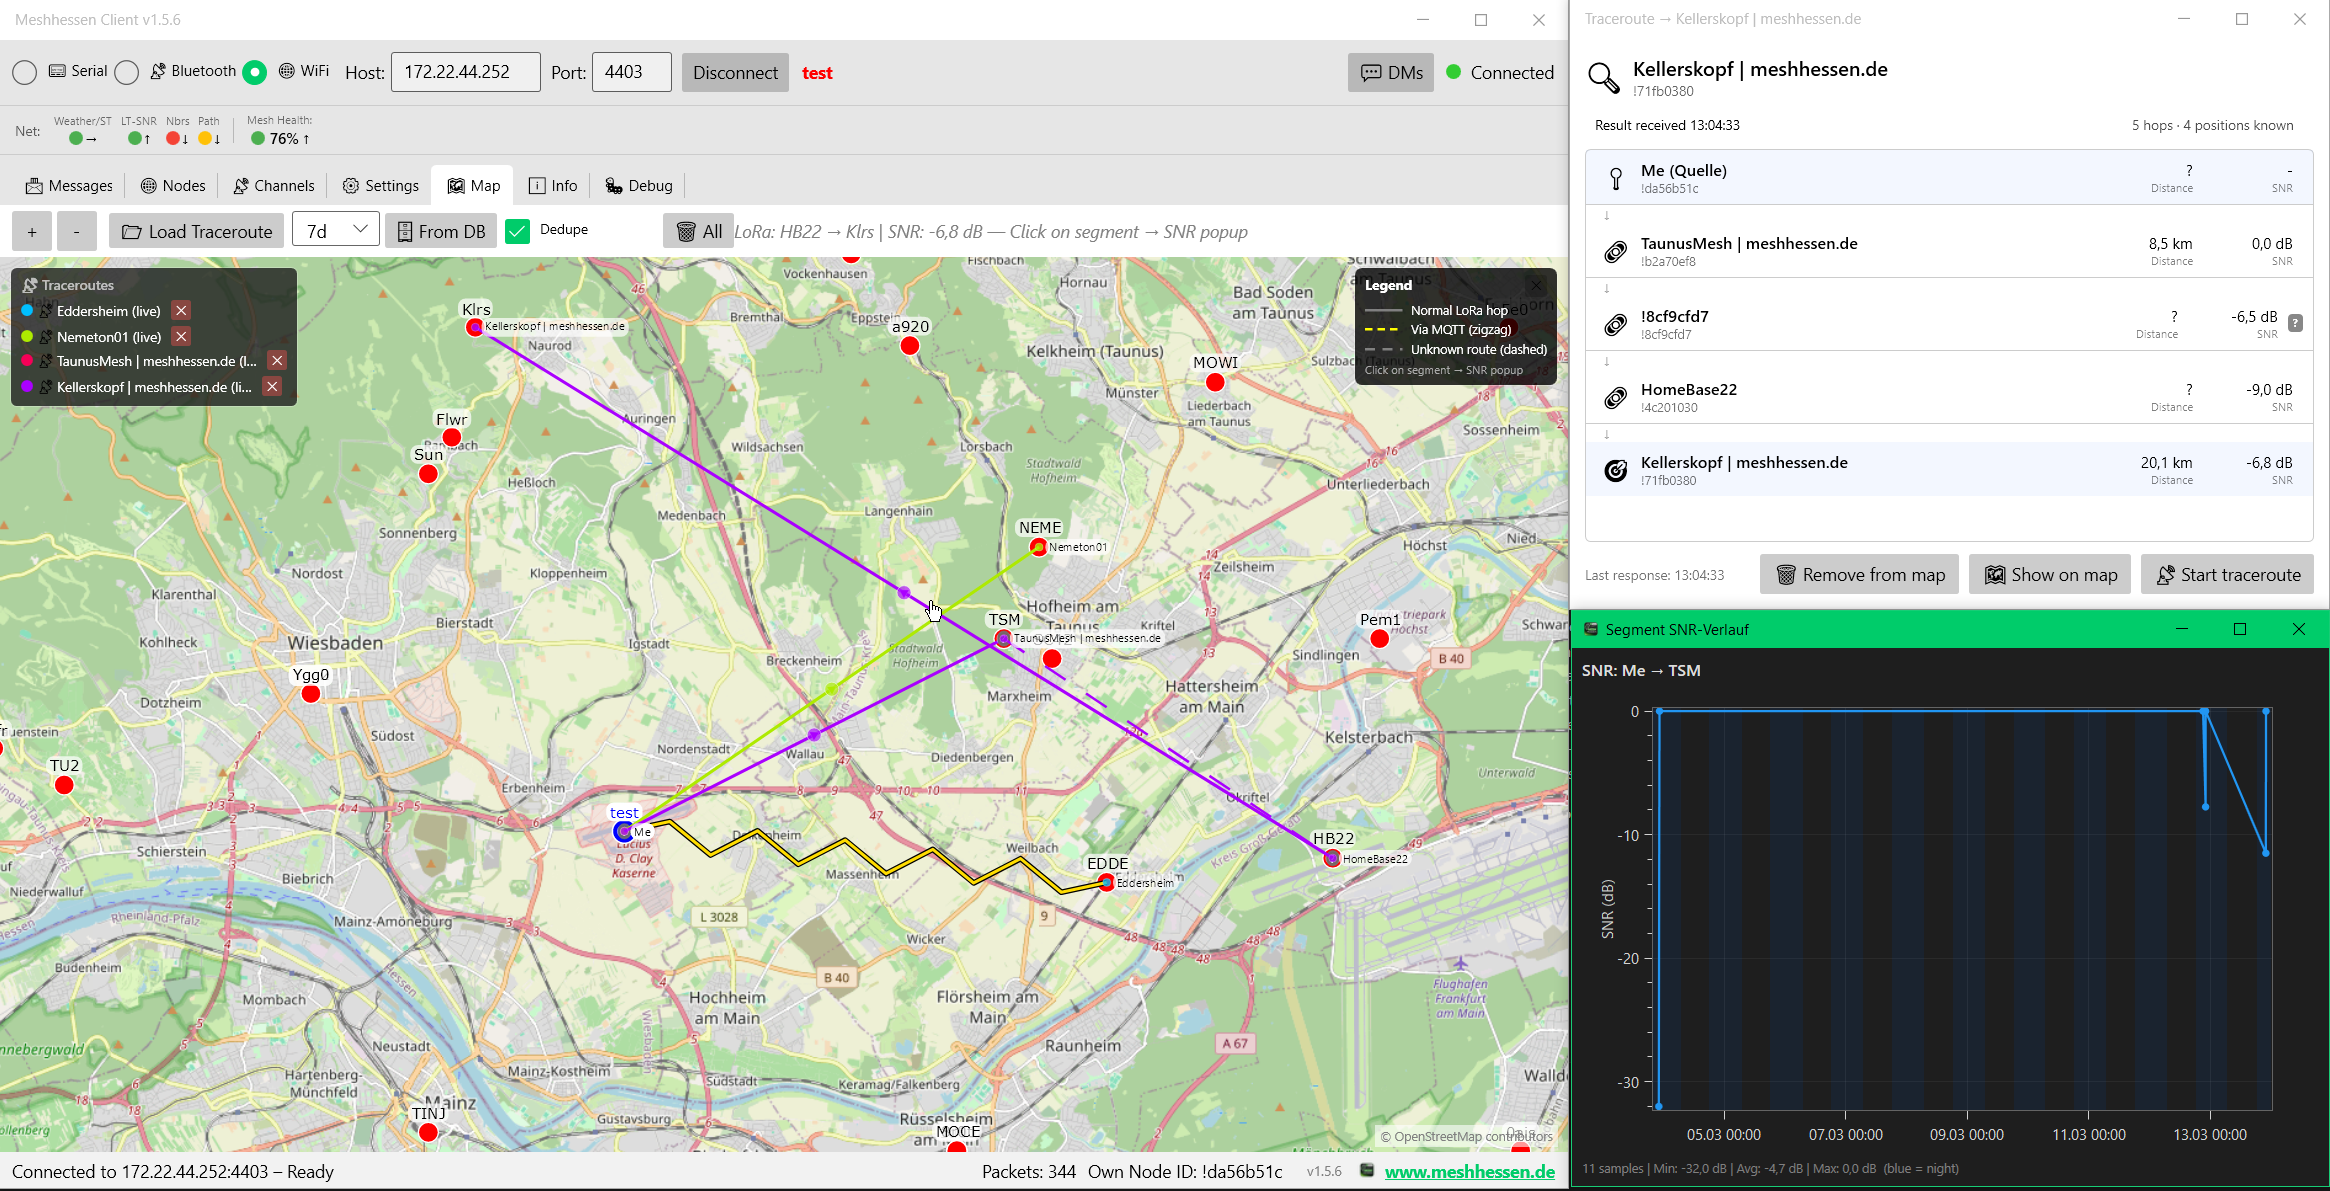Open the Debug tab
Viewport: 2330px width, 1191px height.
coord(637,185)
